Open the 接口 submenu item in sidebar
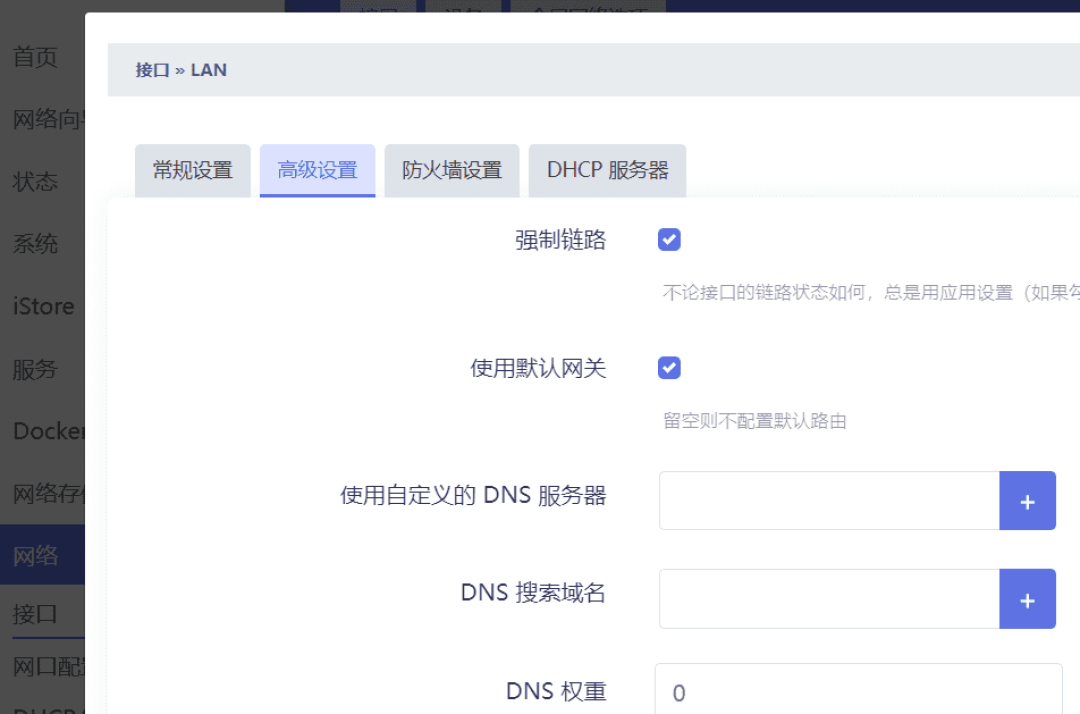The image size is (1080, 714). pyautogui.click(x=35, y=613)
